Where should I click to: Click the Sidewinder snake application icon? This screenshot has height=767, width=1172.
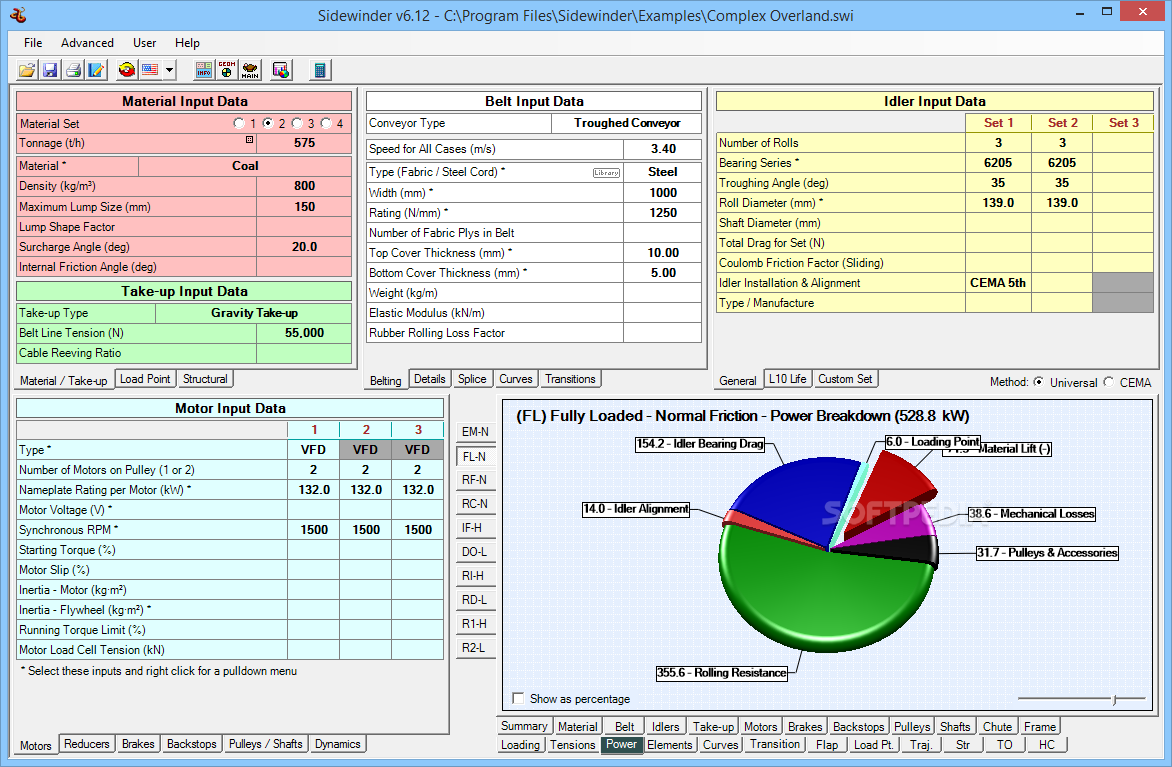click(19, 14)
